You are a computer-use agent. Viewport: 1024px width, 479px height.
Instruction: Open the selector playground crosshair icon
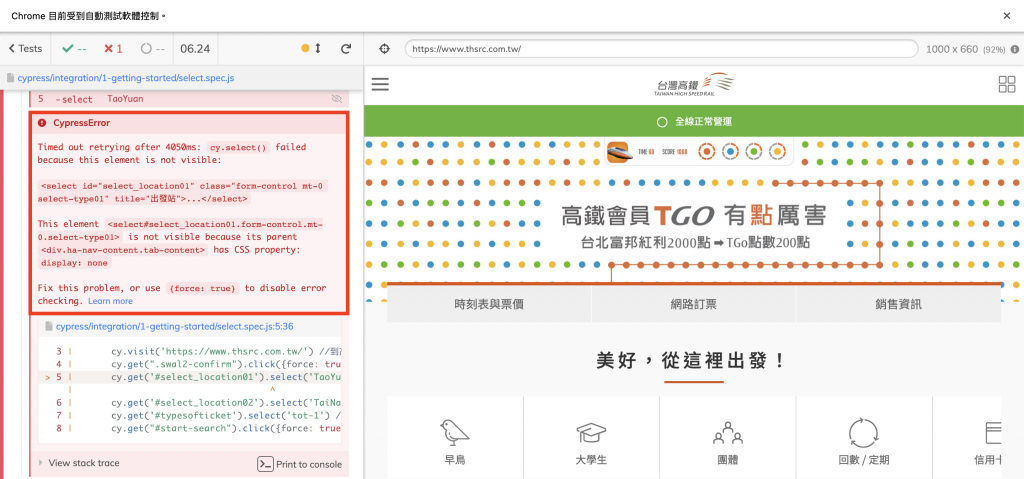click(385, 49)
